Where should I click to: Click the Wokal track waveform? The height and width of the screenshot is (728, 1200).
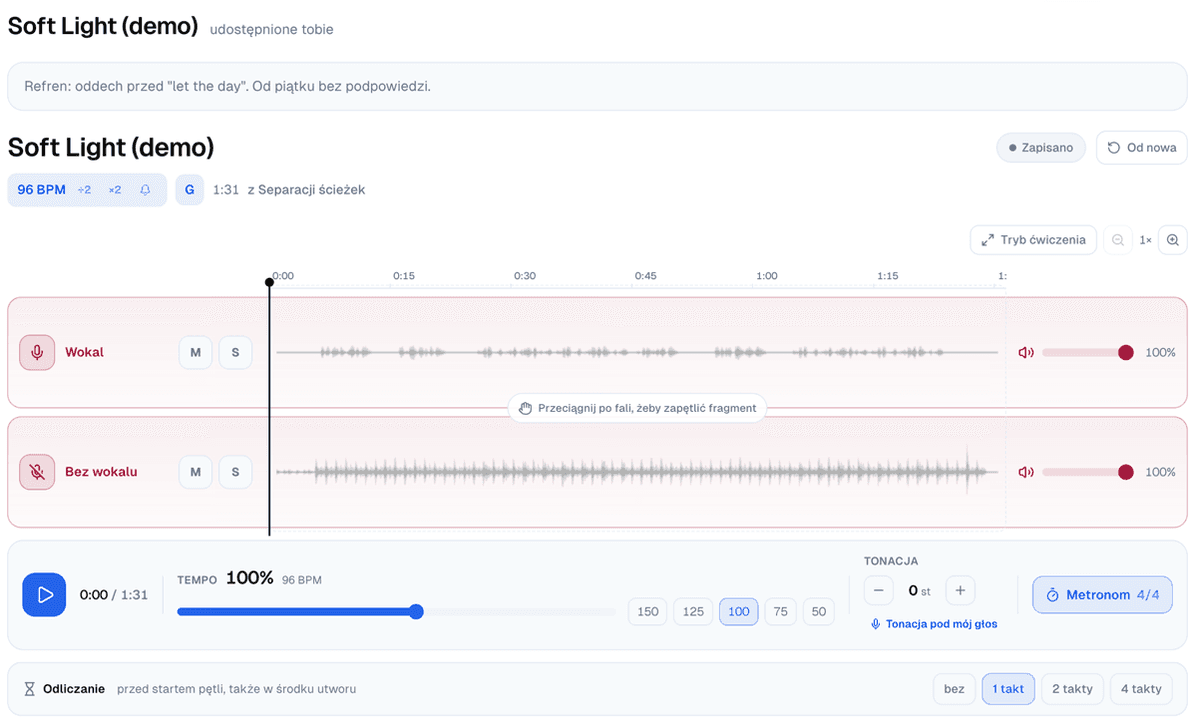[x=637, y=352]
